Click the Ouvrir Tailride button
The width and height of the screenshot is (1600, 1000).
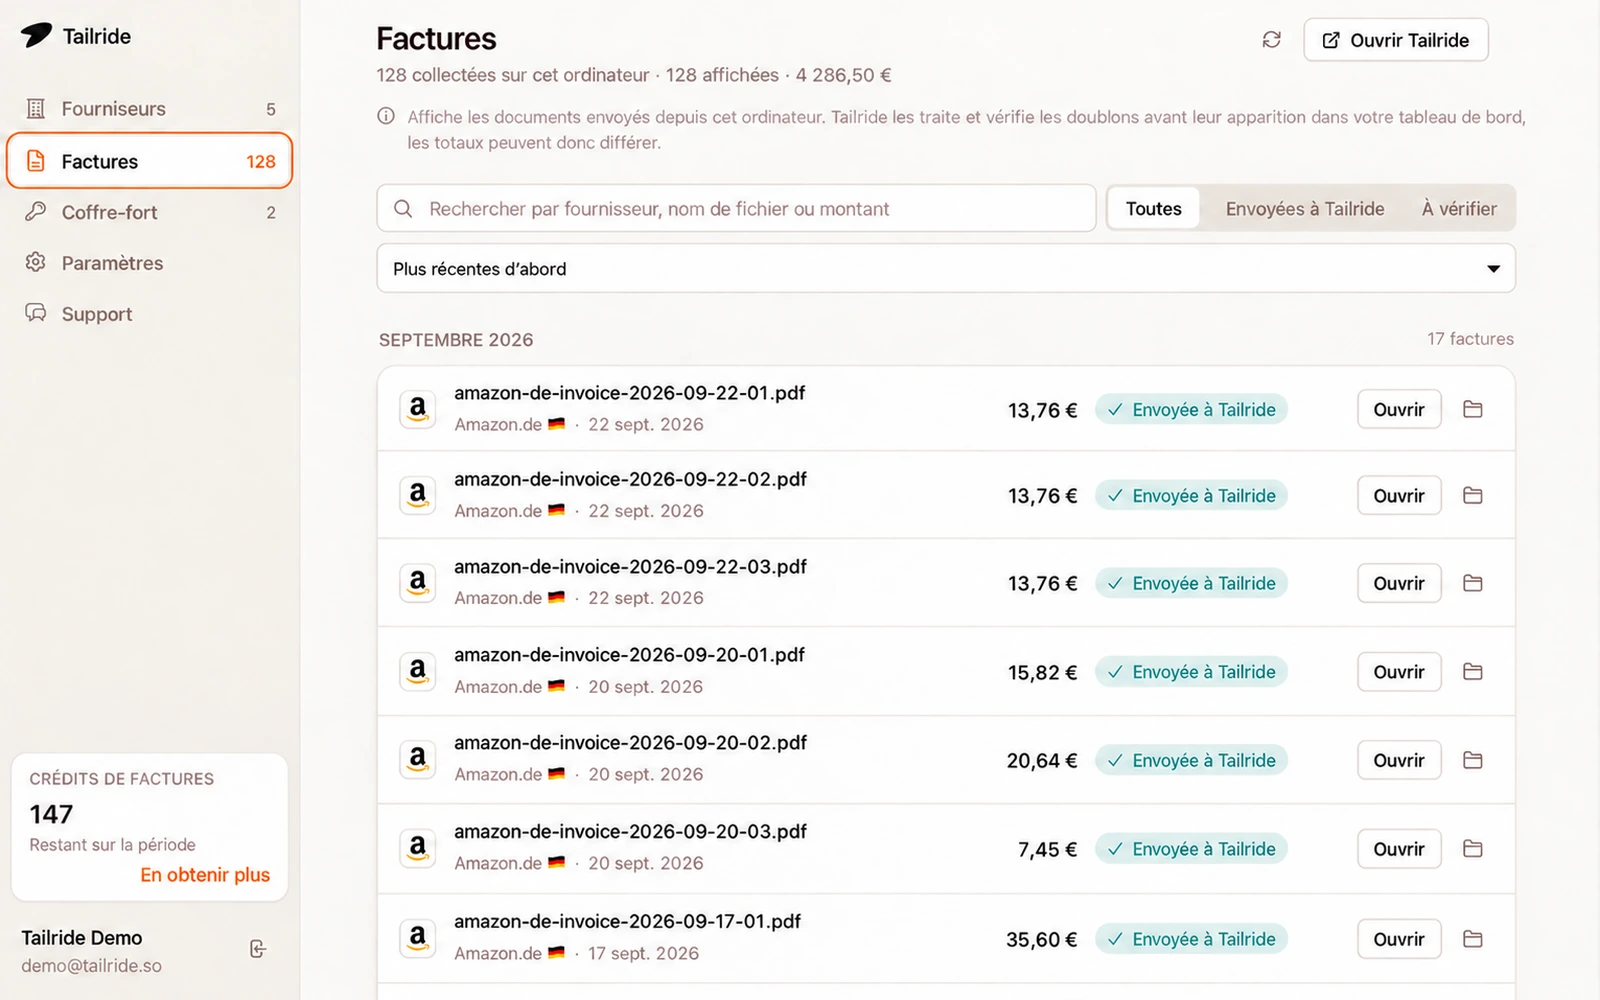pos(1396,40)
